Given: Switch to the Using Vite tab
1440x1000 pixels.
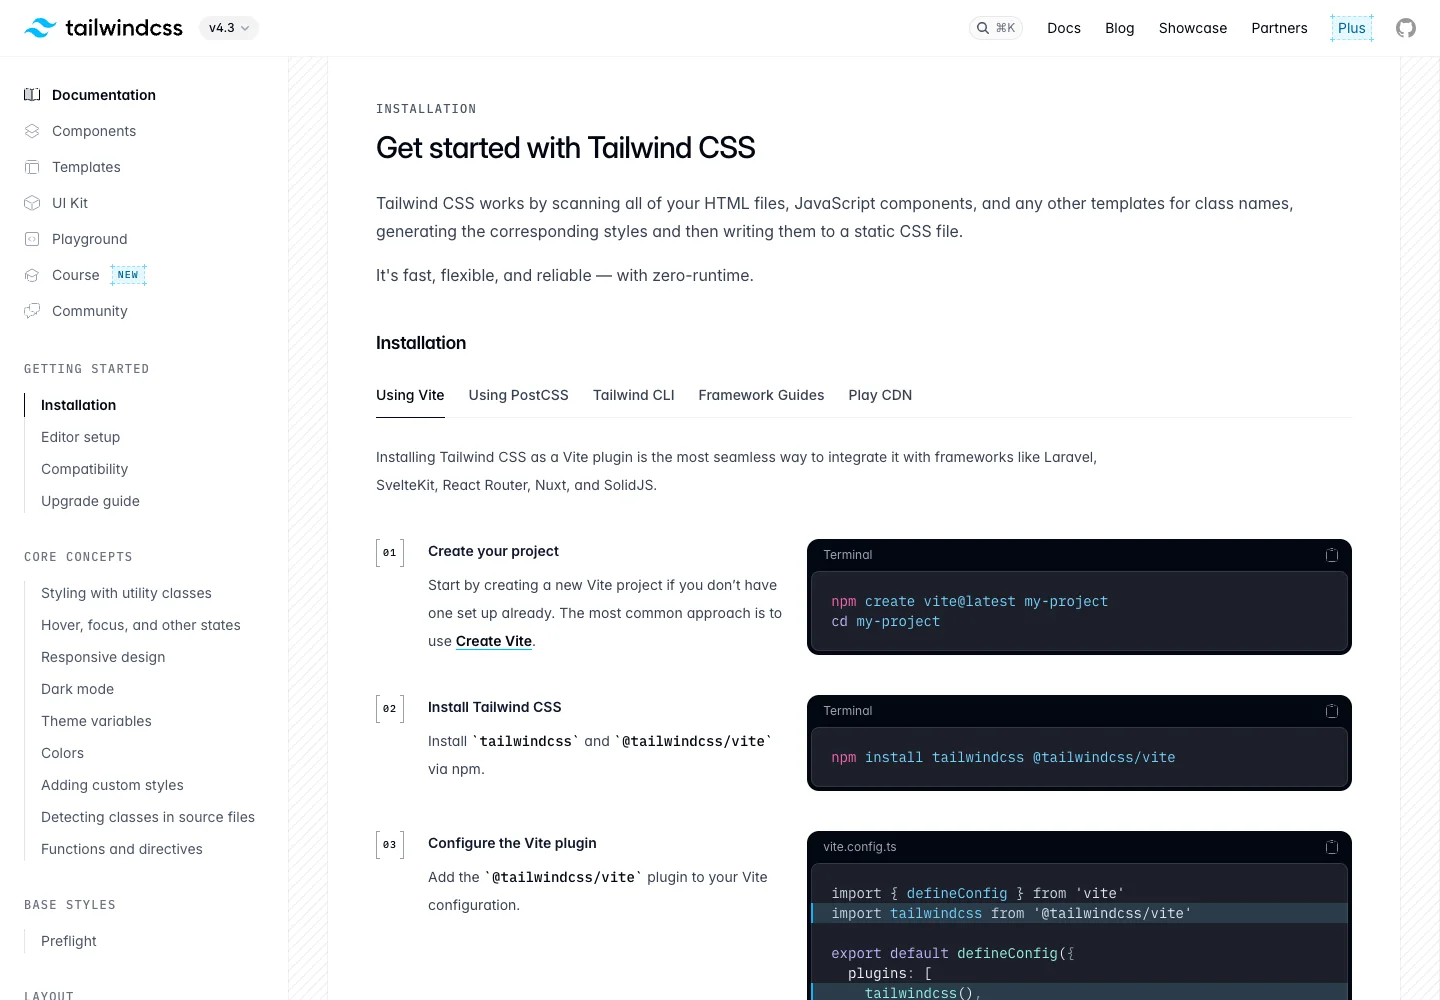Looking at the screenshot, I should point(410,395).
